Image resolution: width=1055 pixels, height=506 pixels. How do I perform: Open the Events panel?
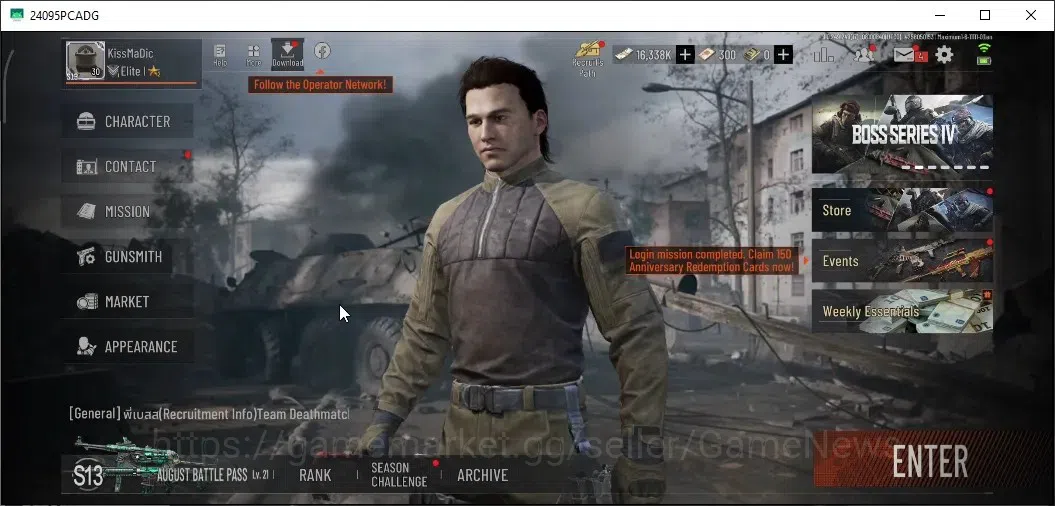click(x=902, y=260)
